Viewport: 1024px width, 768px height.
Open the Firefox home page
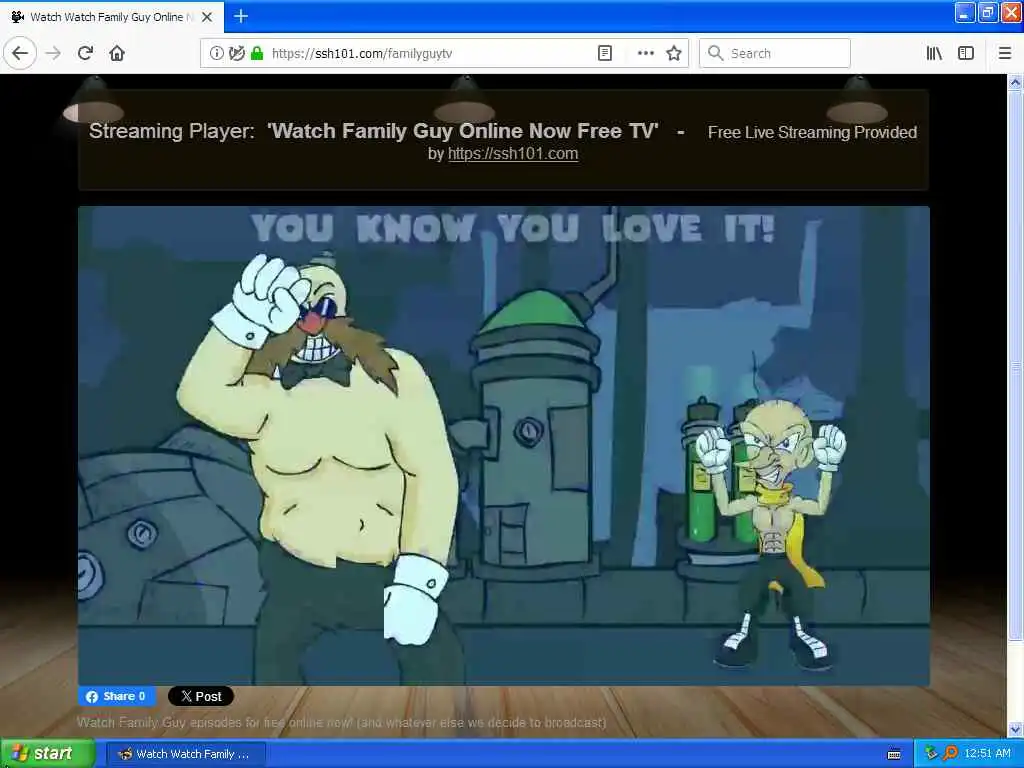point(117,53)
